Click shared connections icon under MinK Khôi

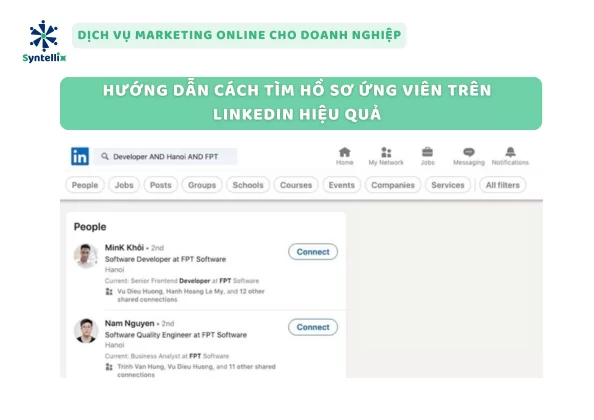coord(109,292)
